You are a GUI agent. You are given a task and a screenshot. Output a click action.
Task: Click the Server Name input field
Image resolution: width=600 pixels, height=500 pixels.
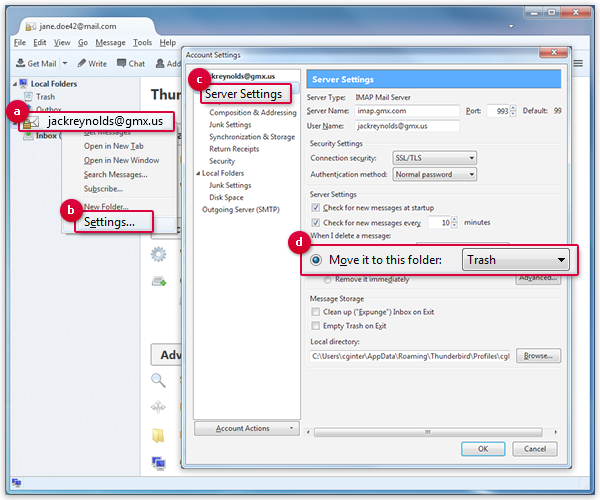(x=409, y=111)
